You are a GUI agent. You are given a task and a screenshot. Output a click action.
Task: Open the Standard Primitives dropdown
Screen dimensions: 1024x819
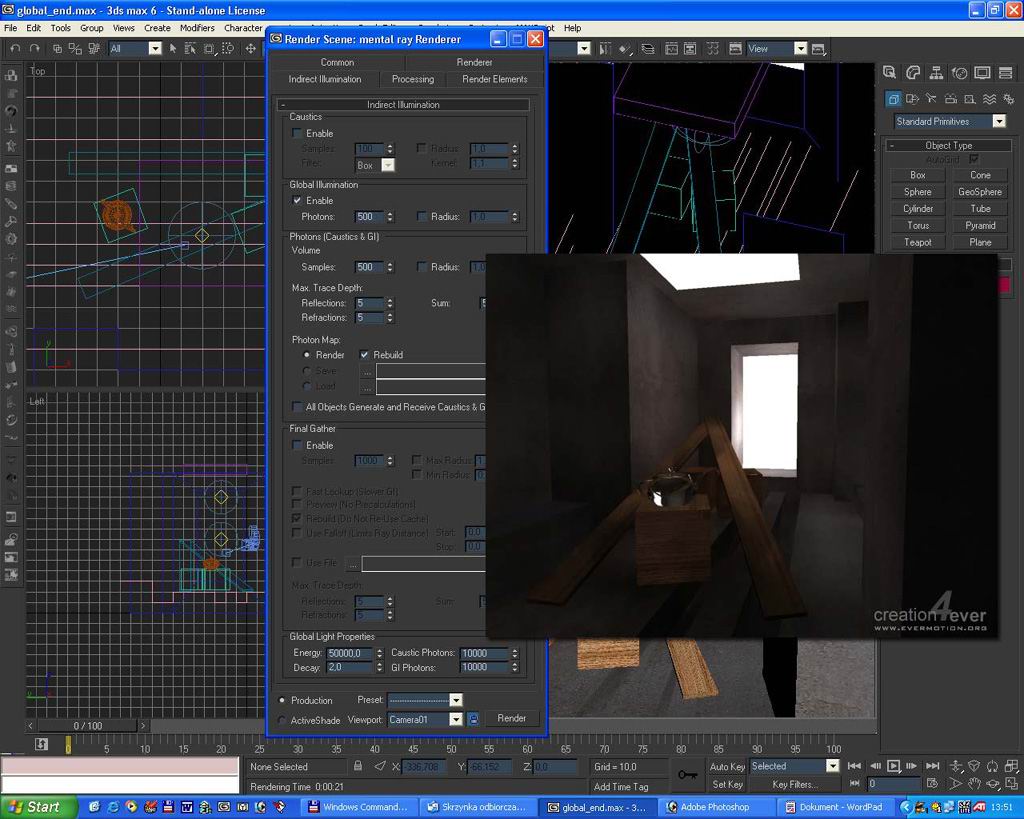(x=998, y=121)
